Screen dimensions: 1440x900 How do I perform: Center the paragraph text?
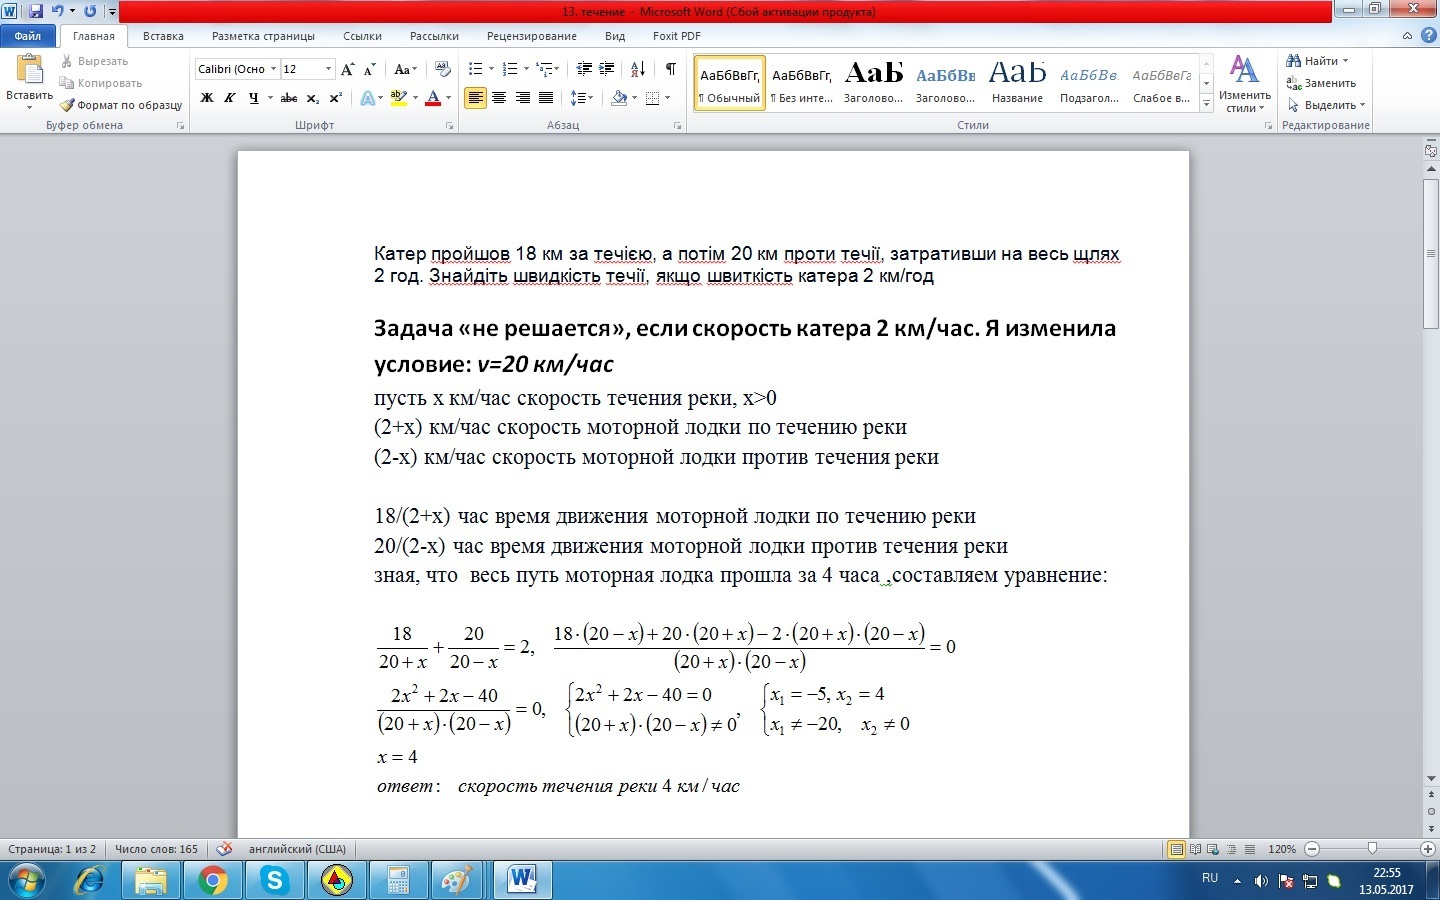click(x=498, y=98)
